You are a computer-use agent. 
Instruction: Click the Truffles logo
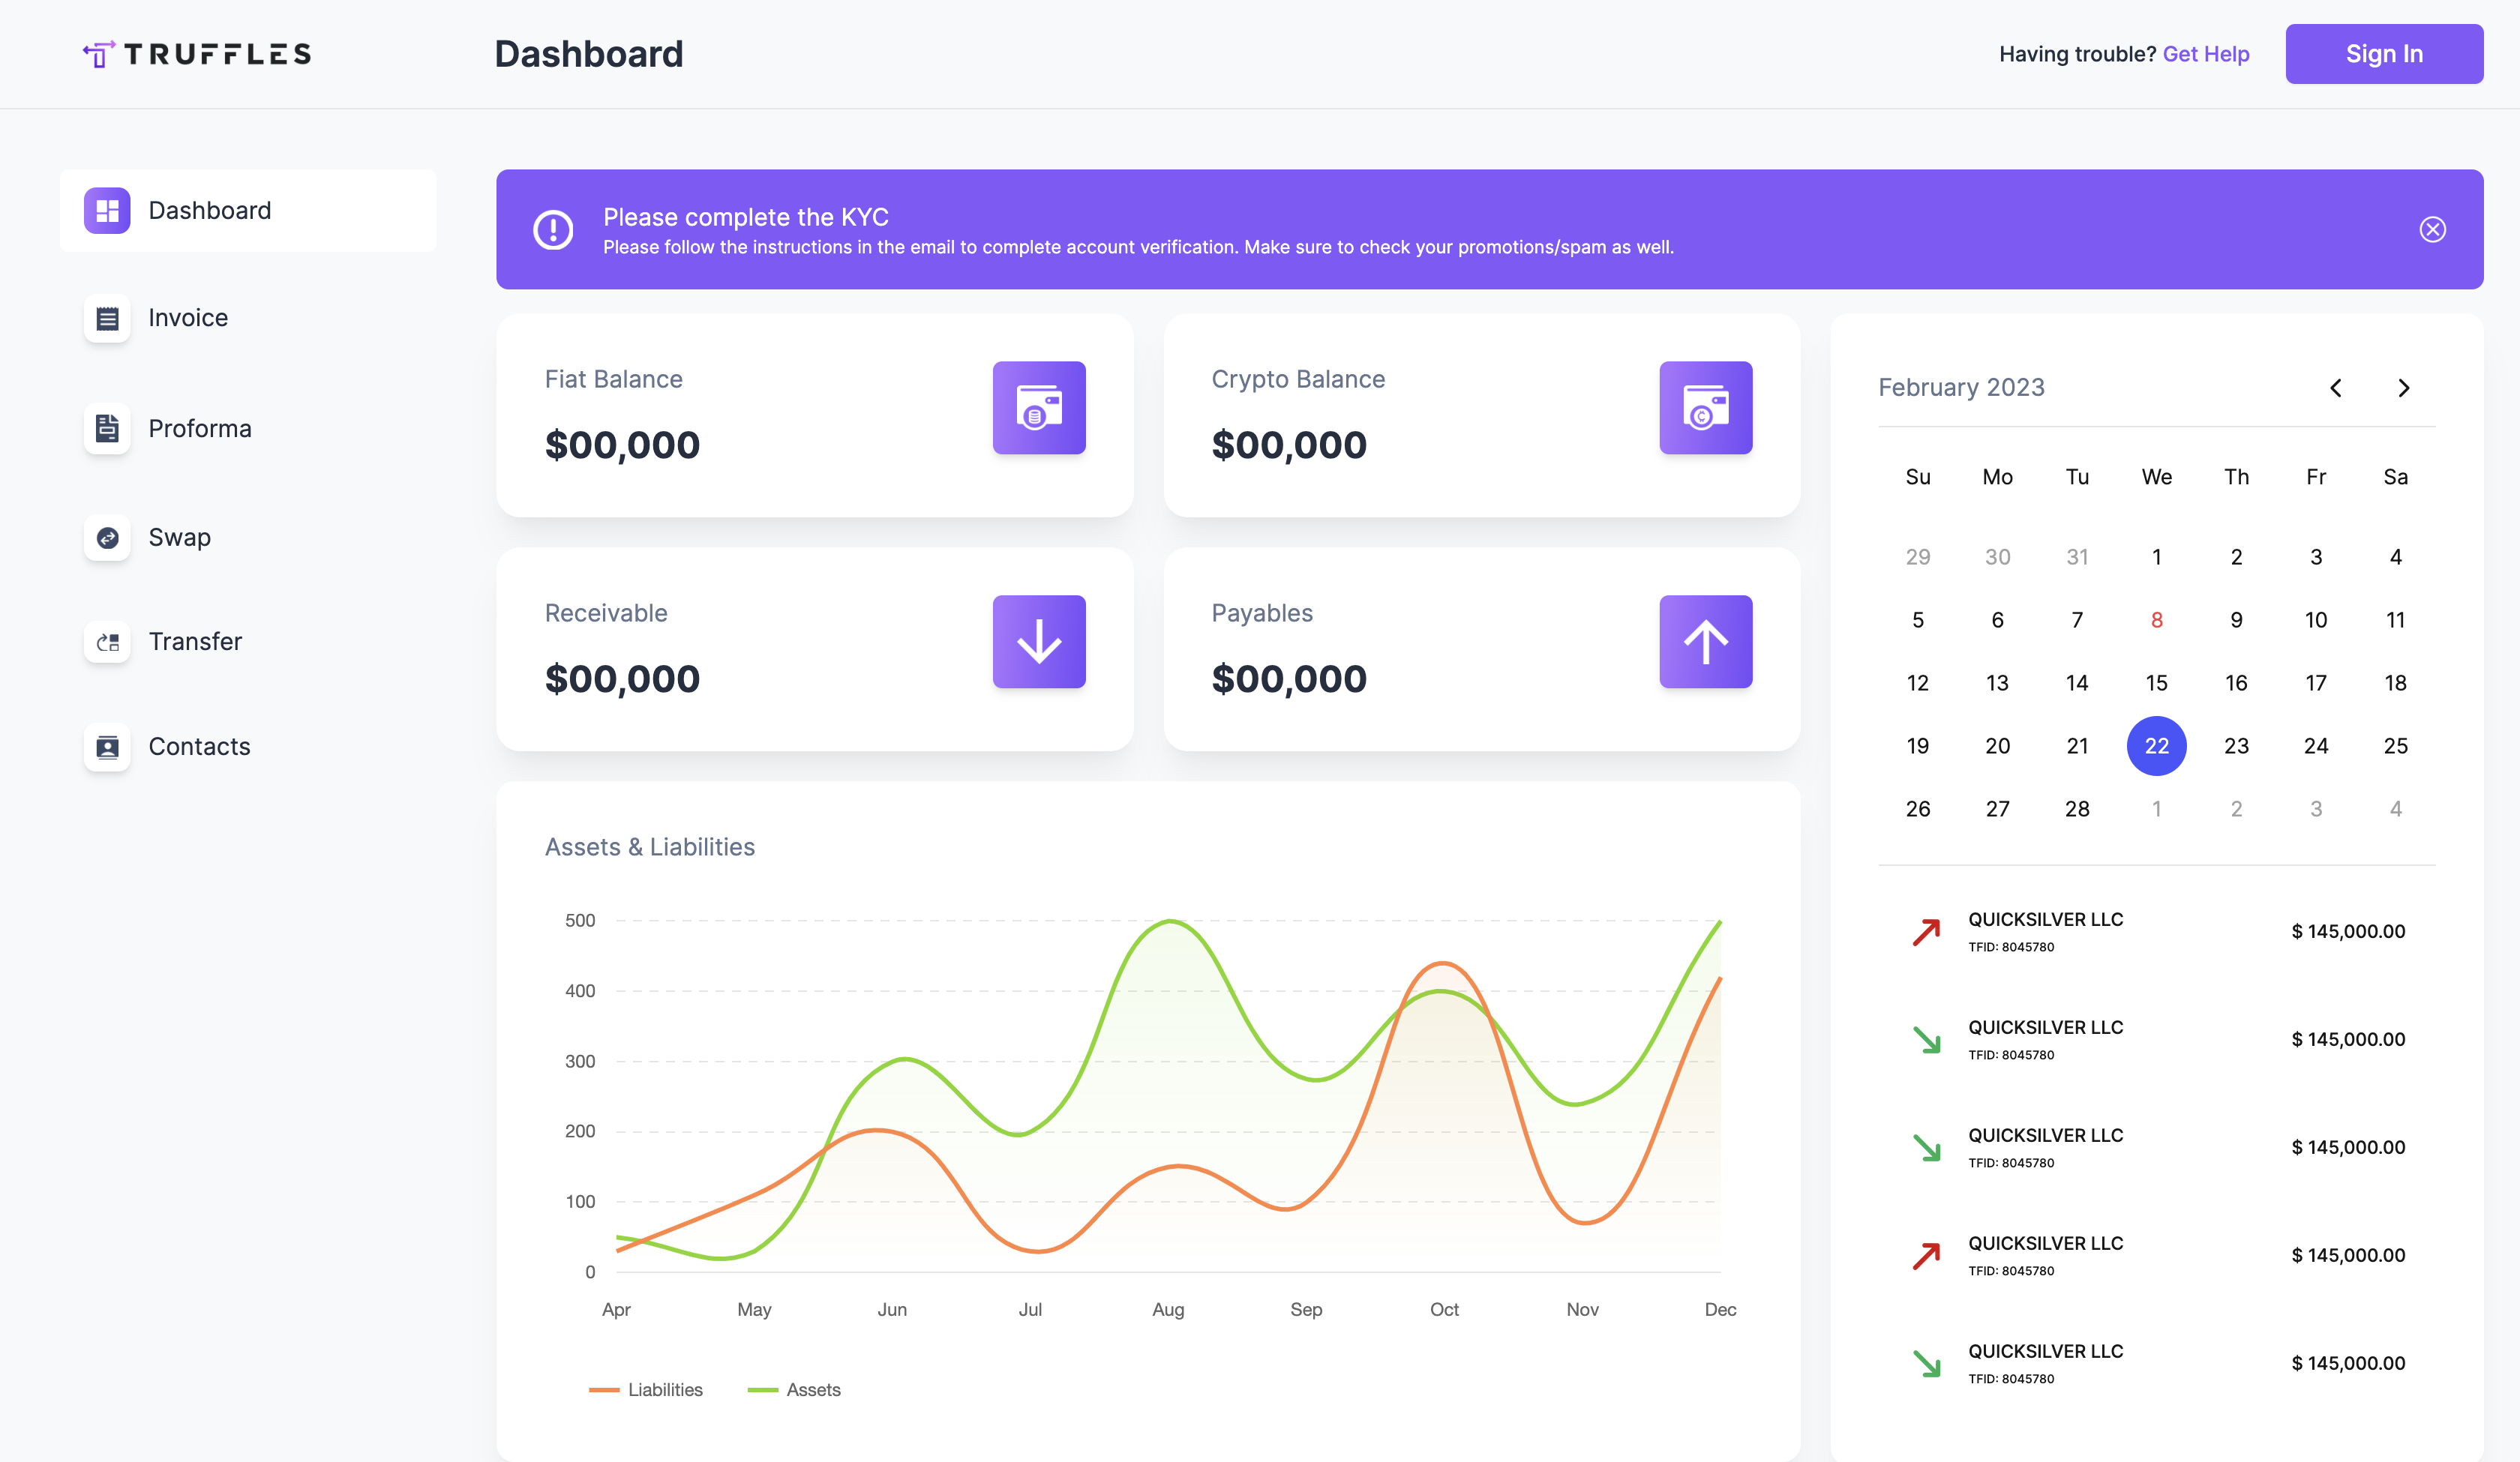pos(197,54)
